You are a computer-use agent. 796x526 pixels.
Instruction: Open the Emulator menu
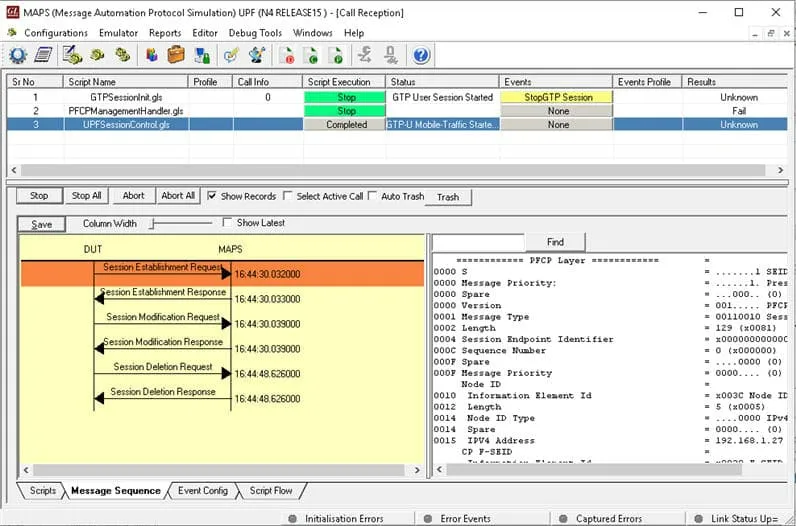118,32
